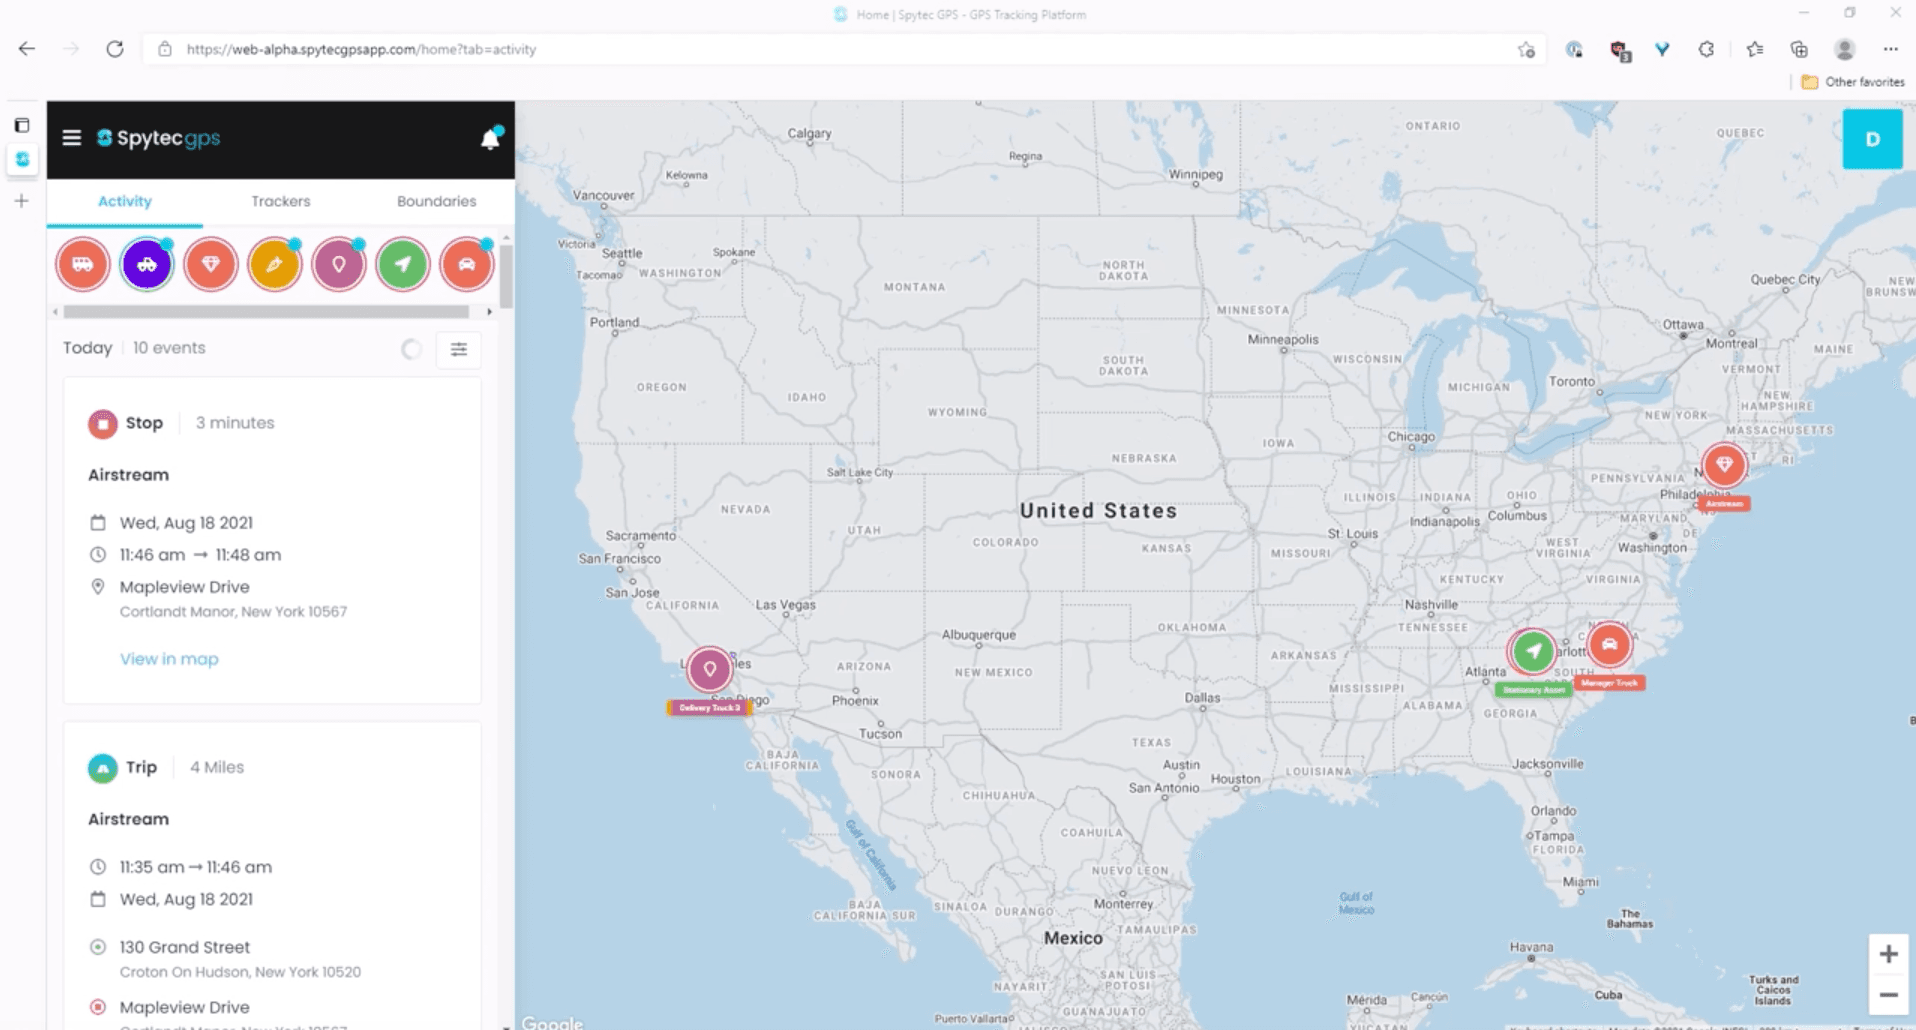This screenshot has height=1030, width=1916.
Task: Open the hamburger menu beside Spytec logo
Action: click(71, 138)
